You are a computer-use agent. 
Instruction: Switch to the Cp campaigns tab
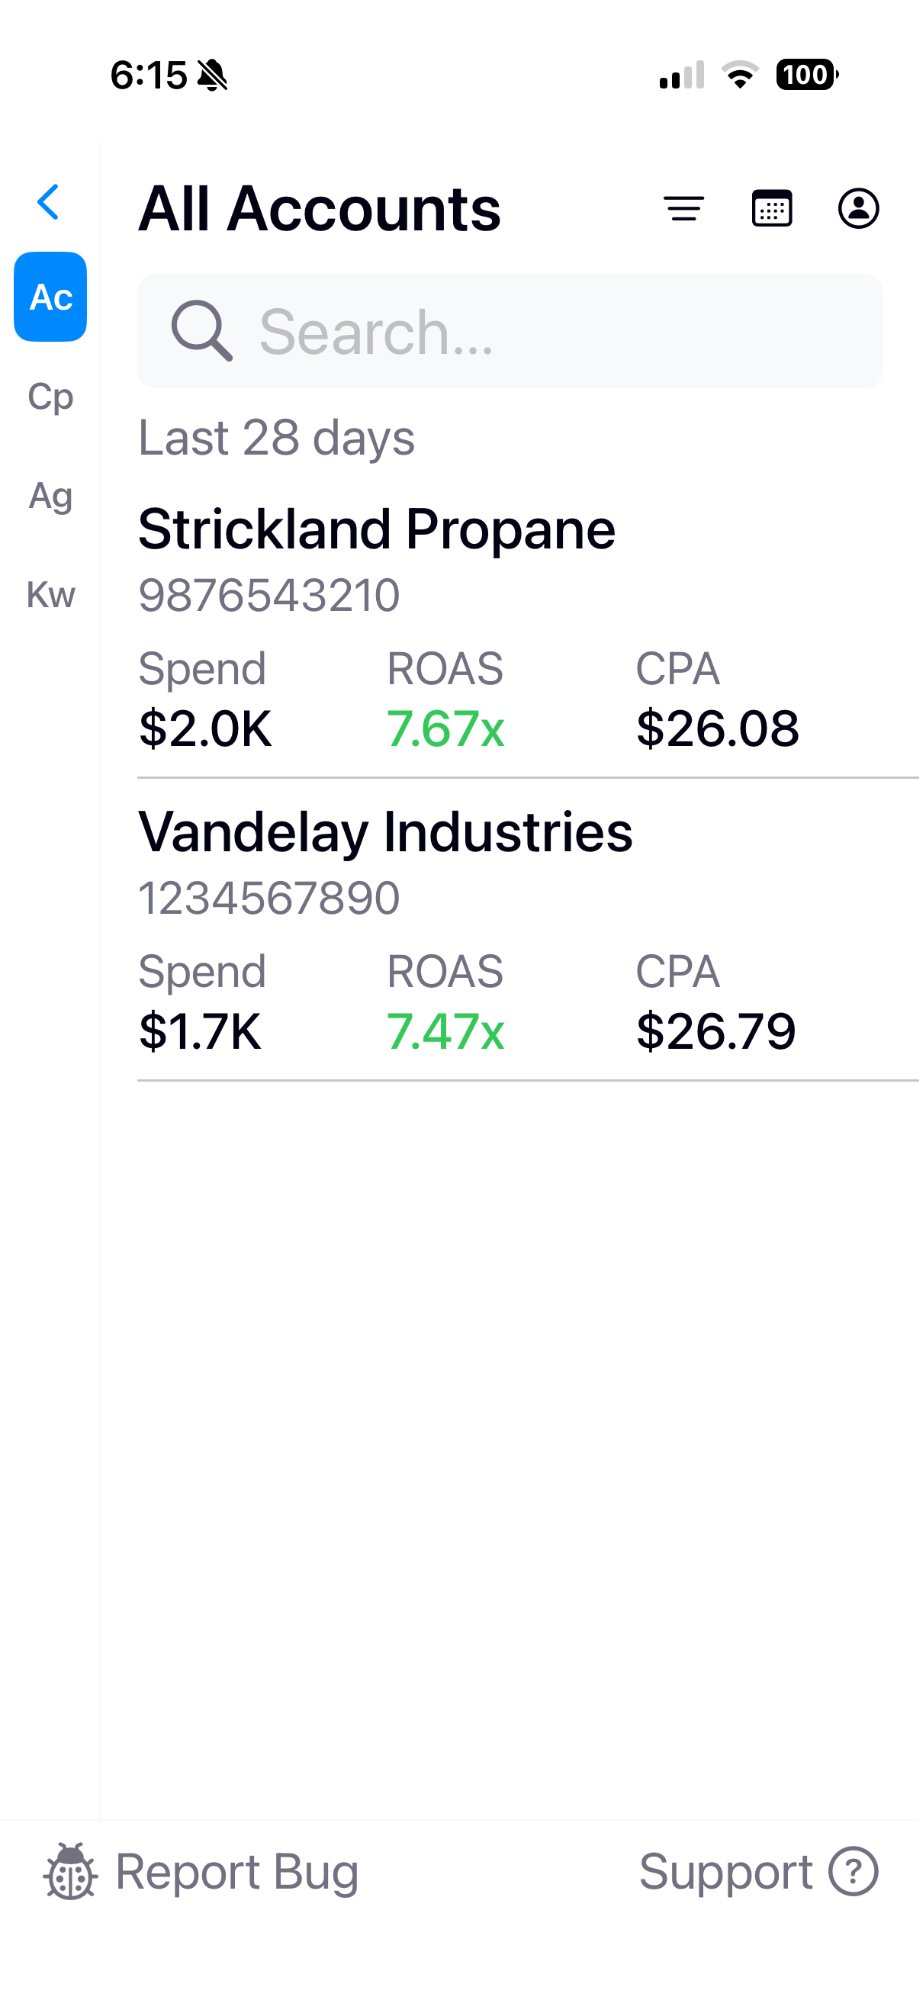(51, 397)
